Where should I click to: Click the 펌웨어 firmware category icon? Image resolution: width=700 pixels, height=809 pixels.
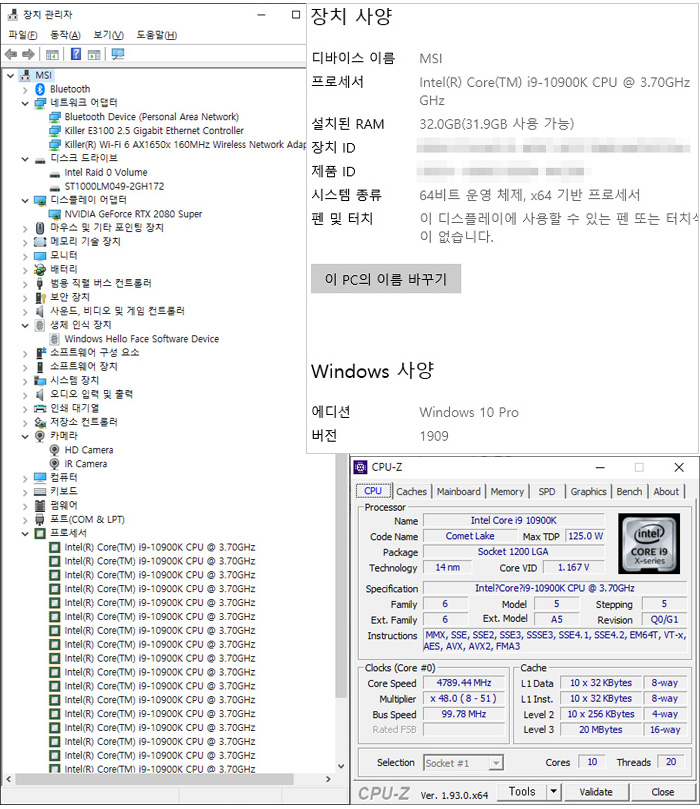pyautogui.click(x=40, y=505)
